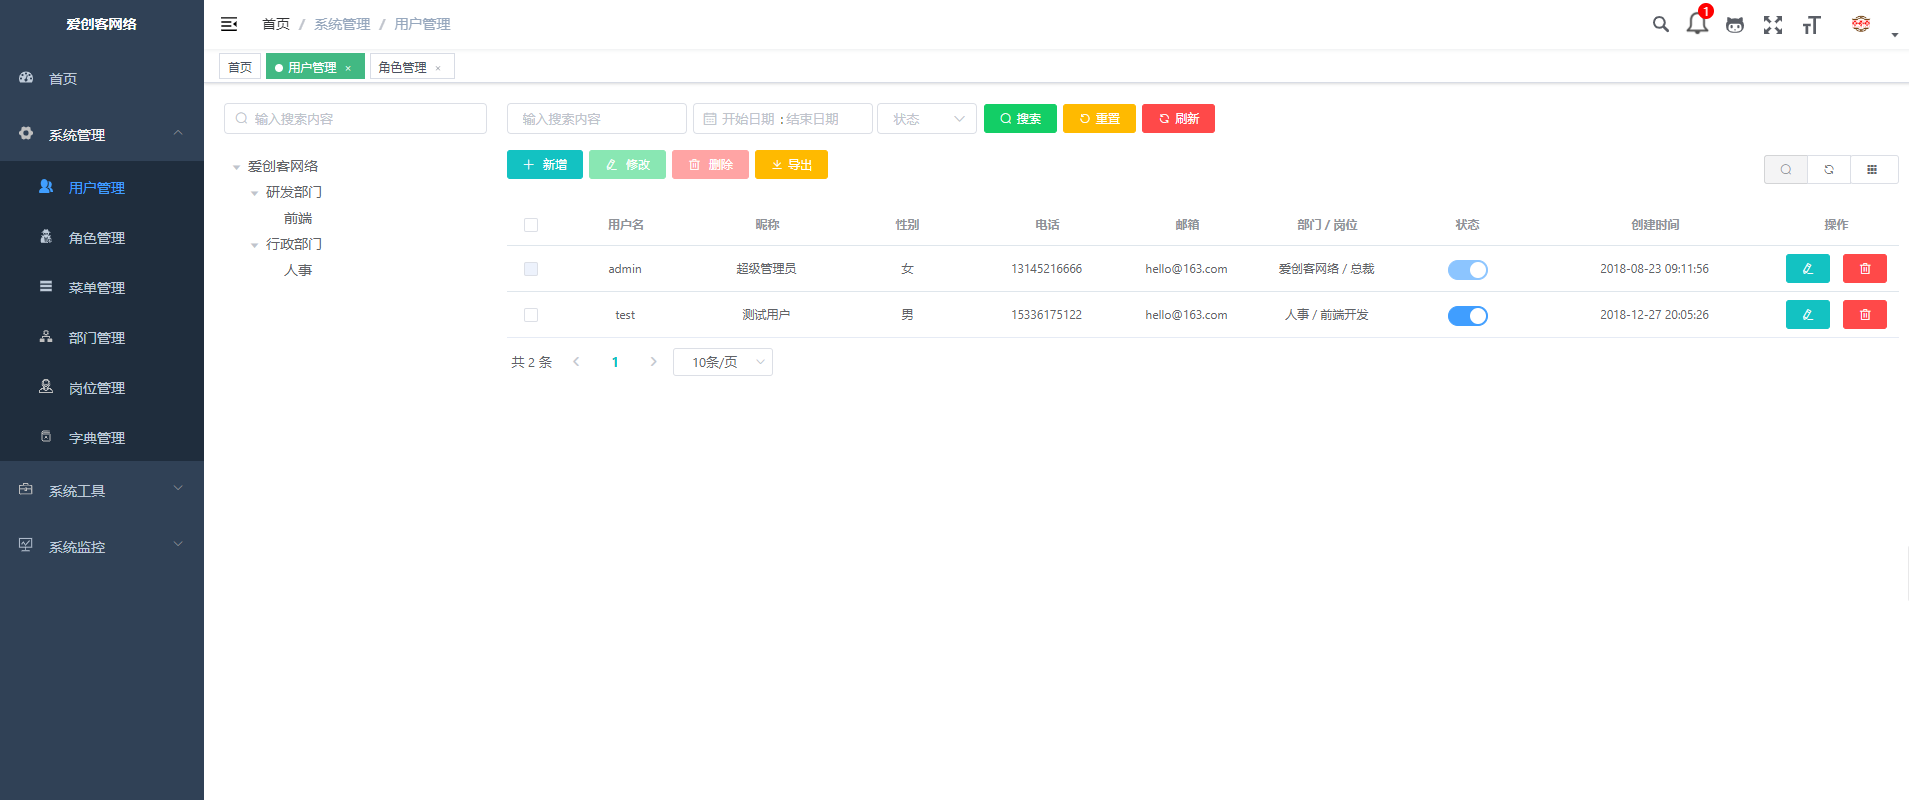Open date range picker field
Image resolution: width=1909 pixels, height=800 pixels.
[x=783, y=119]
